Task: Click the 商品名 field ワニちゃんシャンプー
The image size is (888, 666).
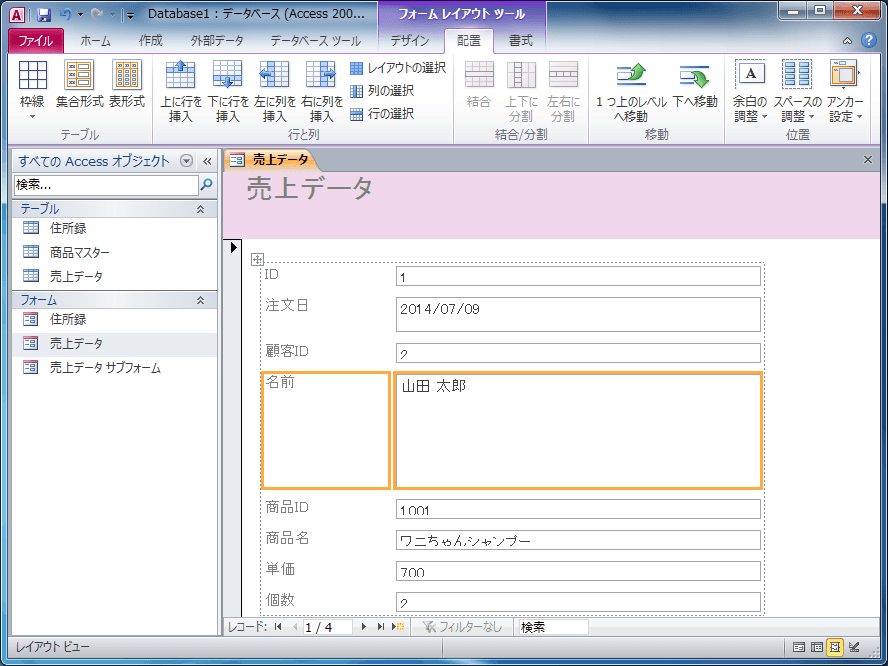Action: [578, 540]
